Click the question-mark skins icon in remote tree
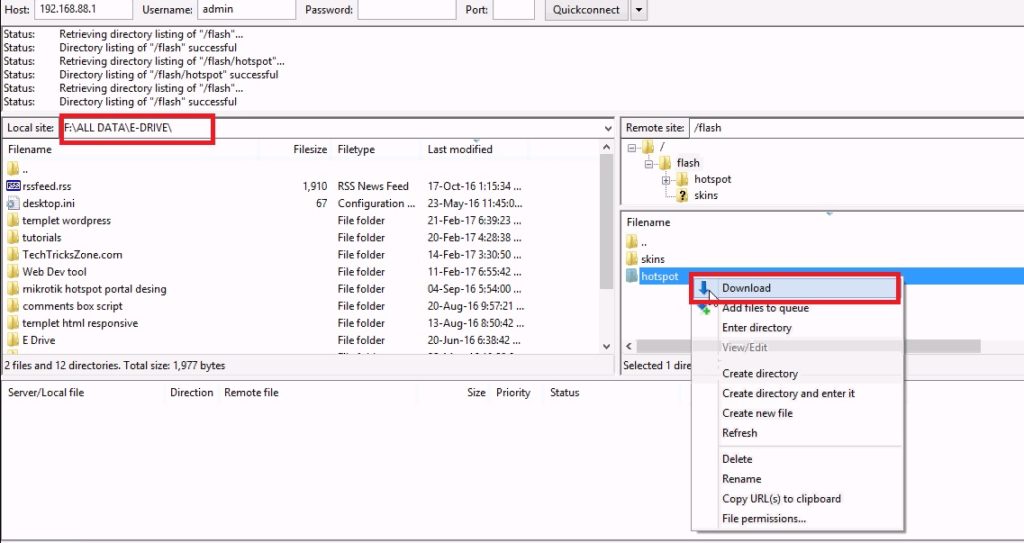 coord(683,196)
